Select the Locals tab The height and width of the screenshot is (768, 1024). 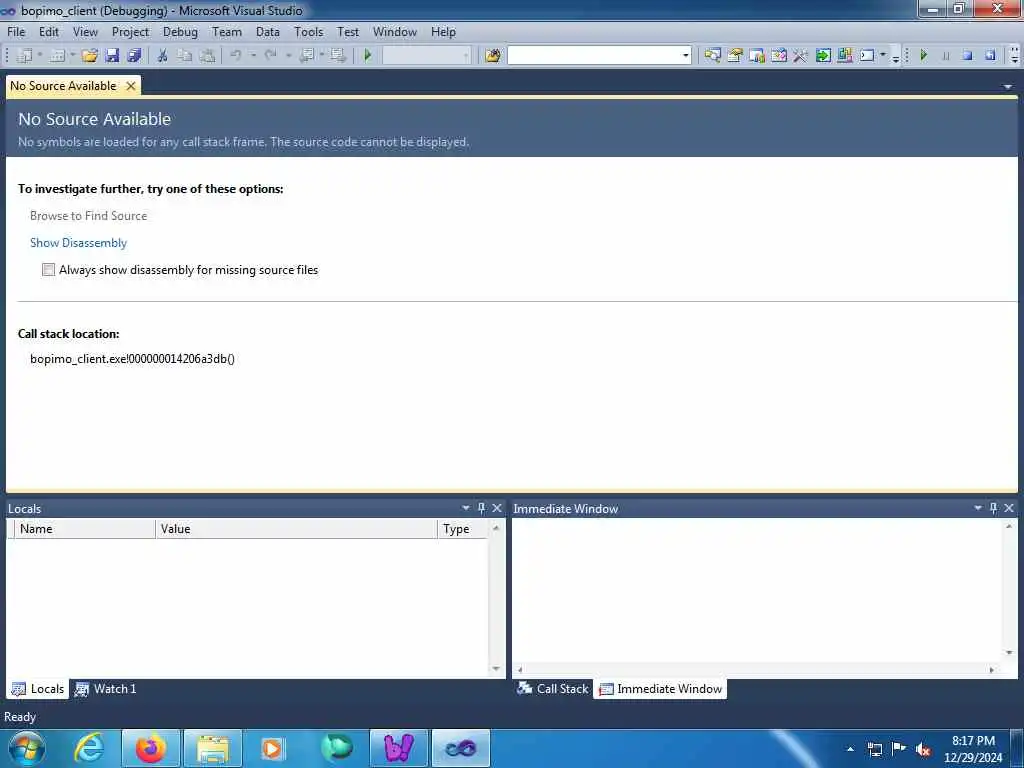[x=38, y=689]
